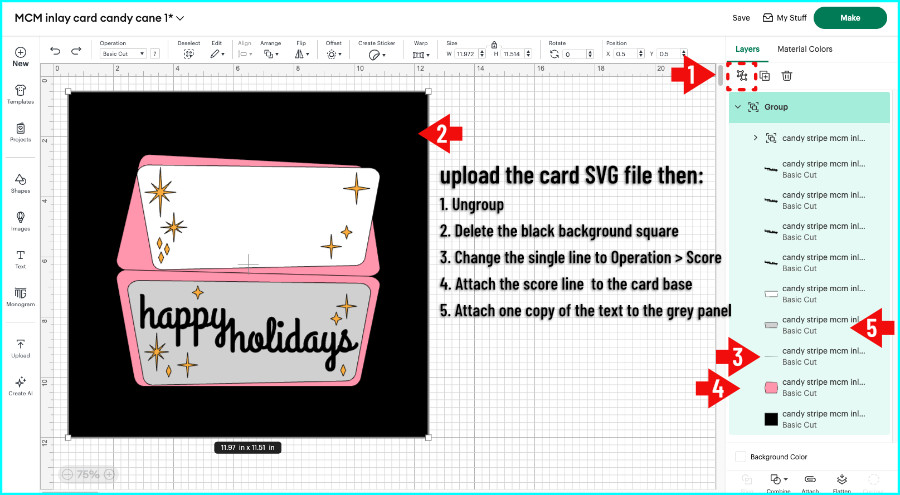Click the My Stuff envelope icon
900x495 pixels.
coord(767,18)
